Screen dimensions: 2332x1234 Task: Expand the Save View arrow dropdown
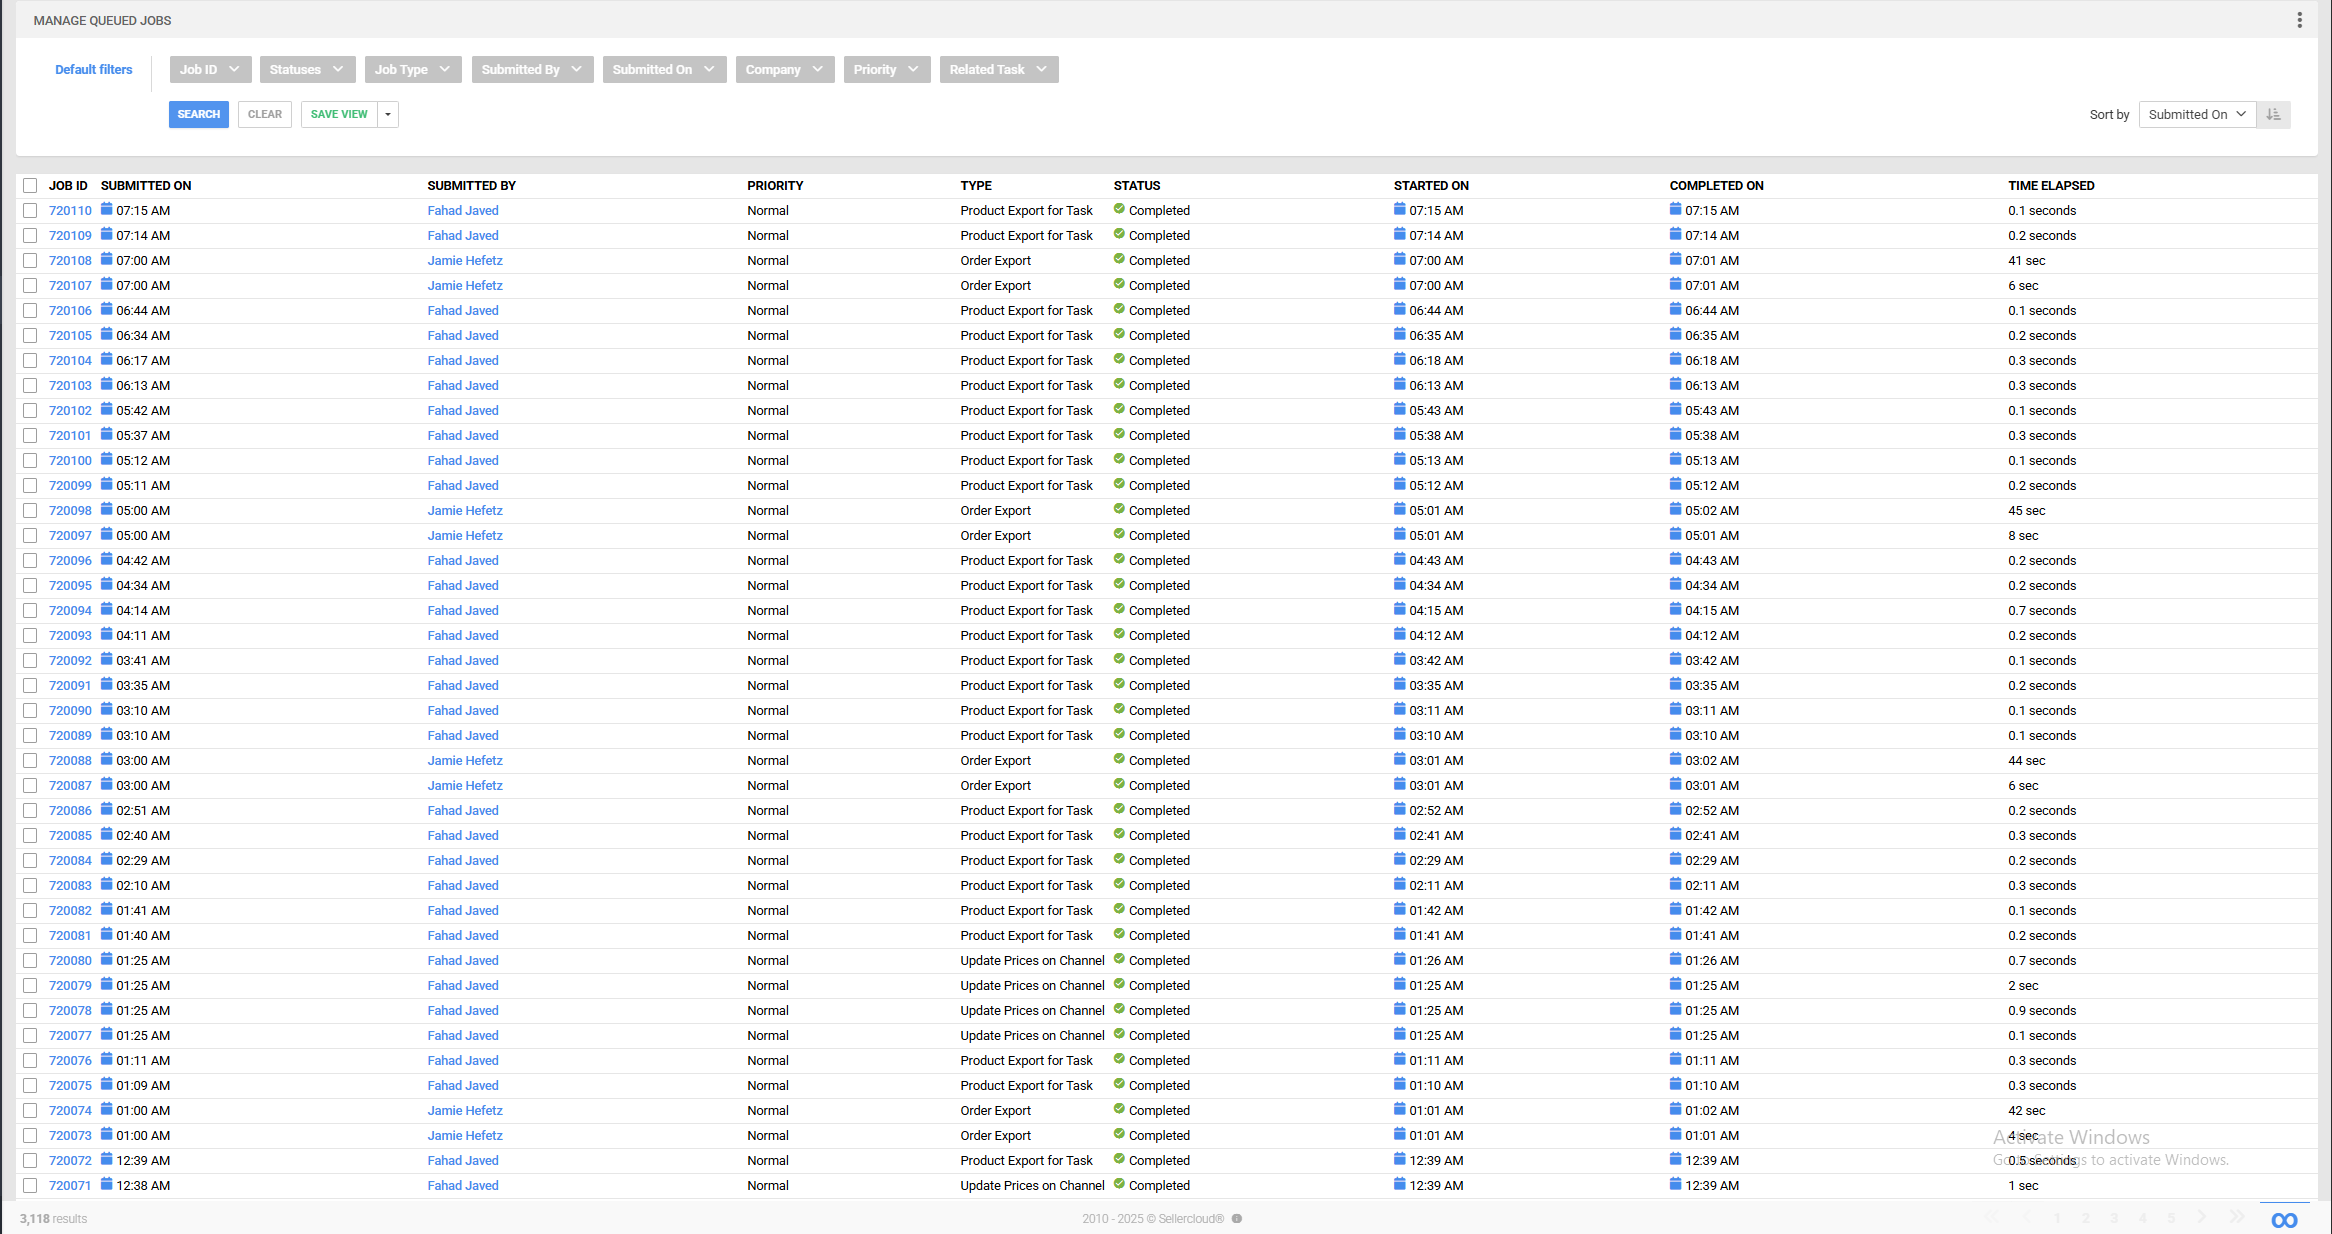coord(388,114)
